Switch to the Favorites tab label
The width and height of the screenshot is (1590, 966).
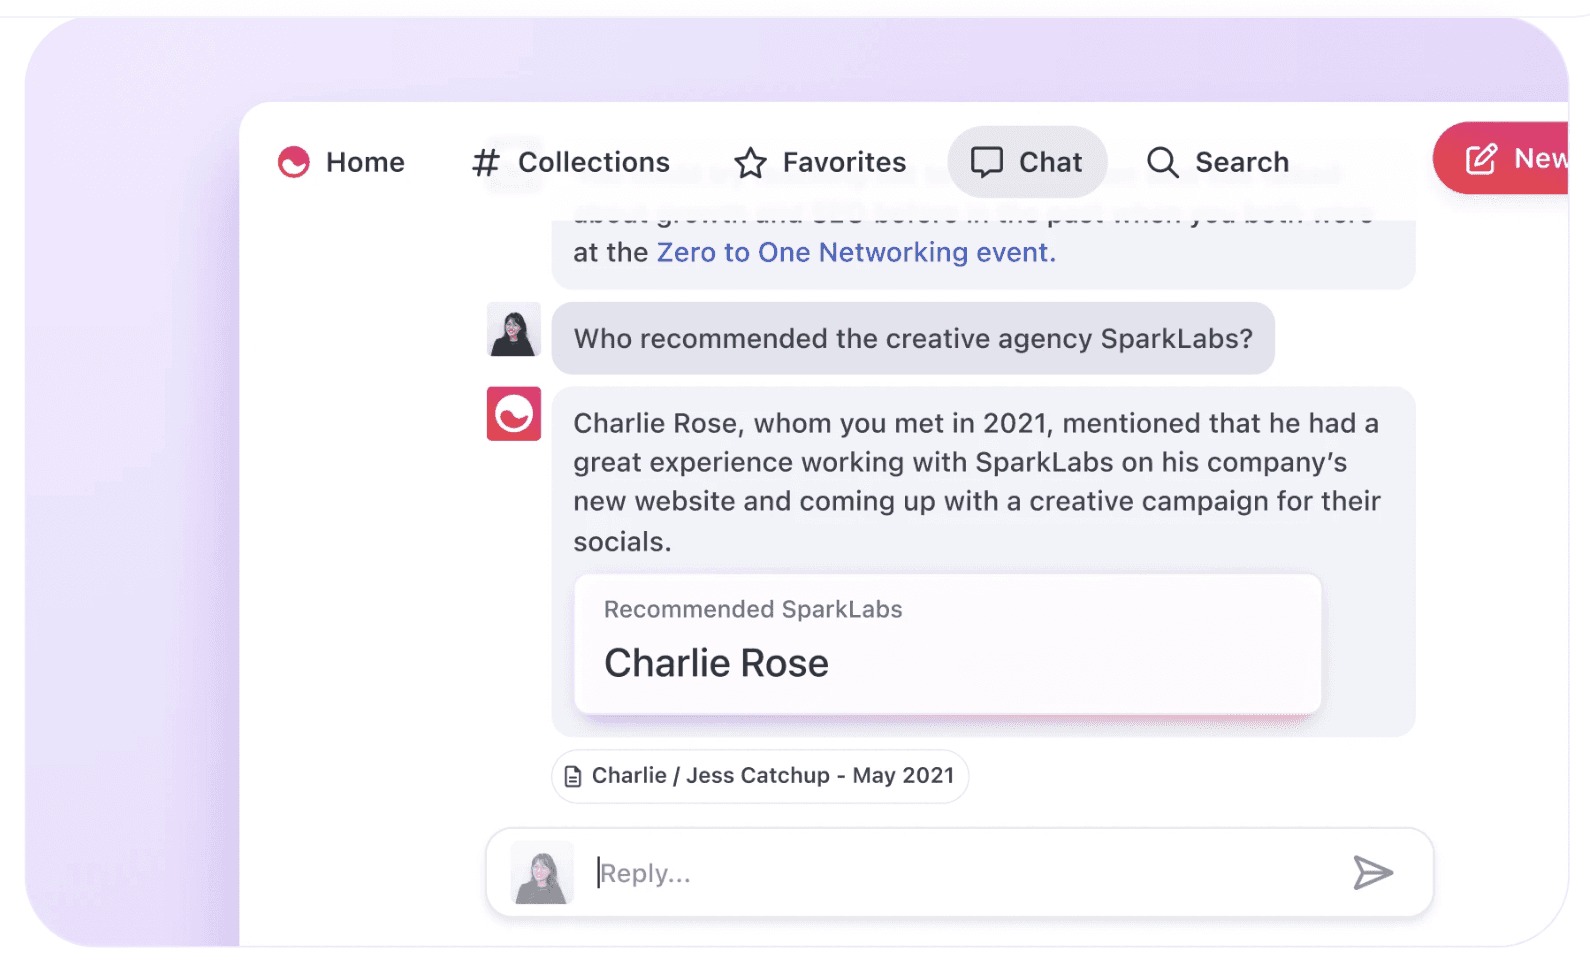point(844,162)
